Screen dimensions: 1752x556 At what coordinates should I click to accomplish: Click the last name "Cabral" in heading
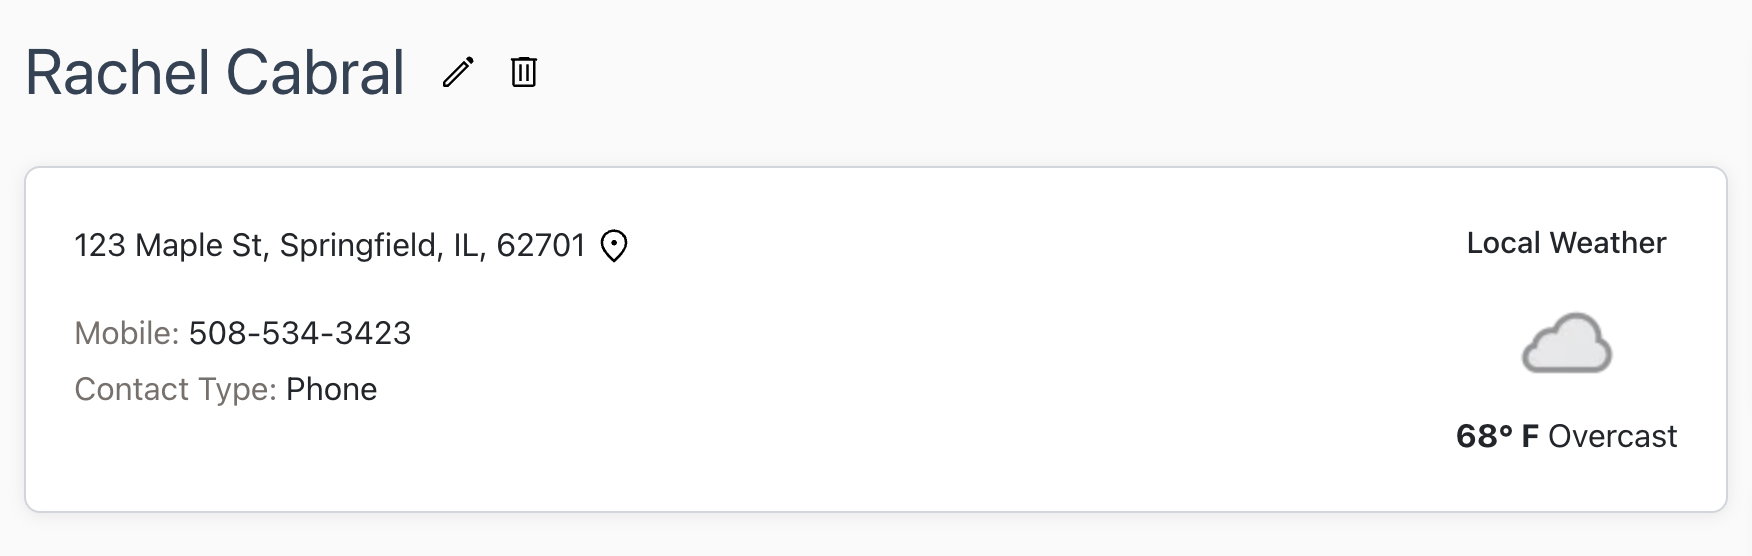(x=315, y=73)
